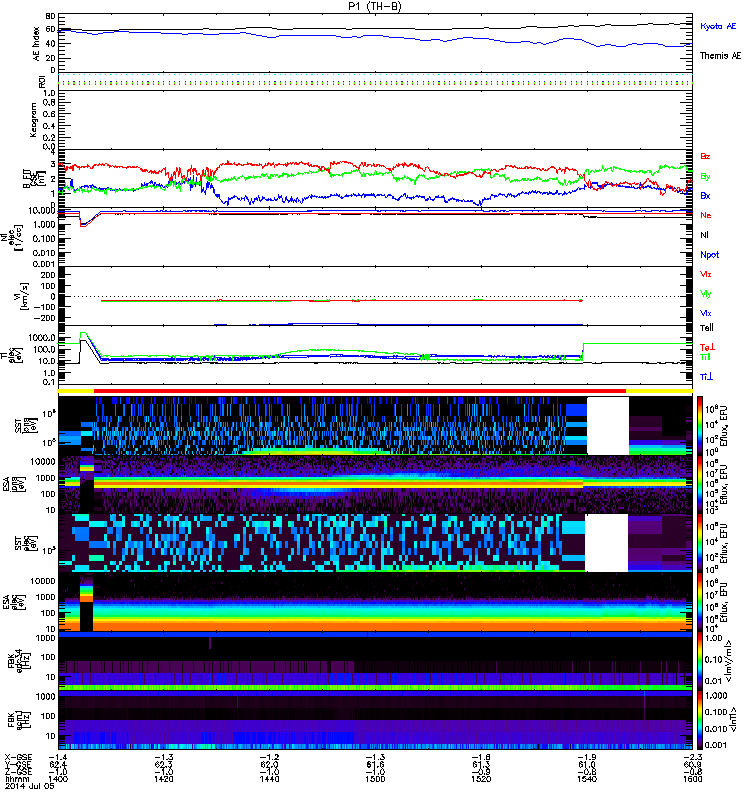Click the X-GSE row label
The image size is (750, 800).
pos(18,757)
